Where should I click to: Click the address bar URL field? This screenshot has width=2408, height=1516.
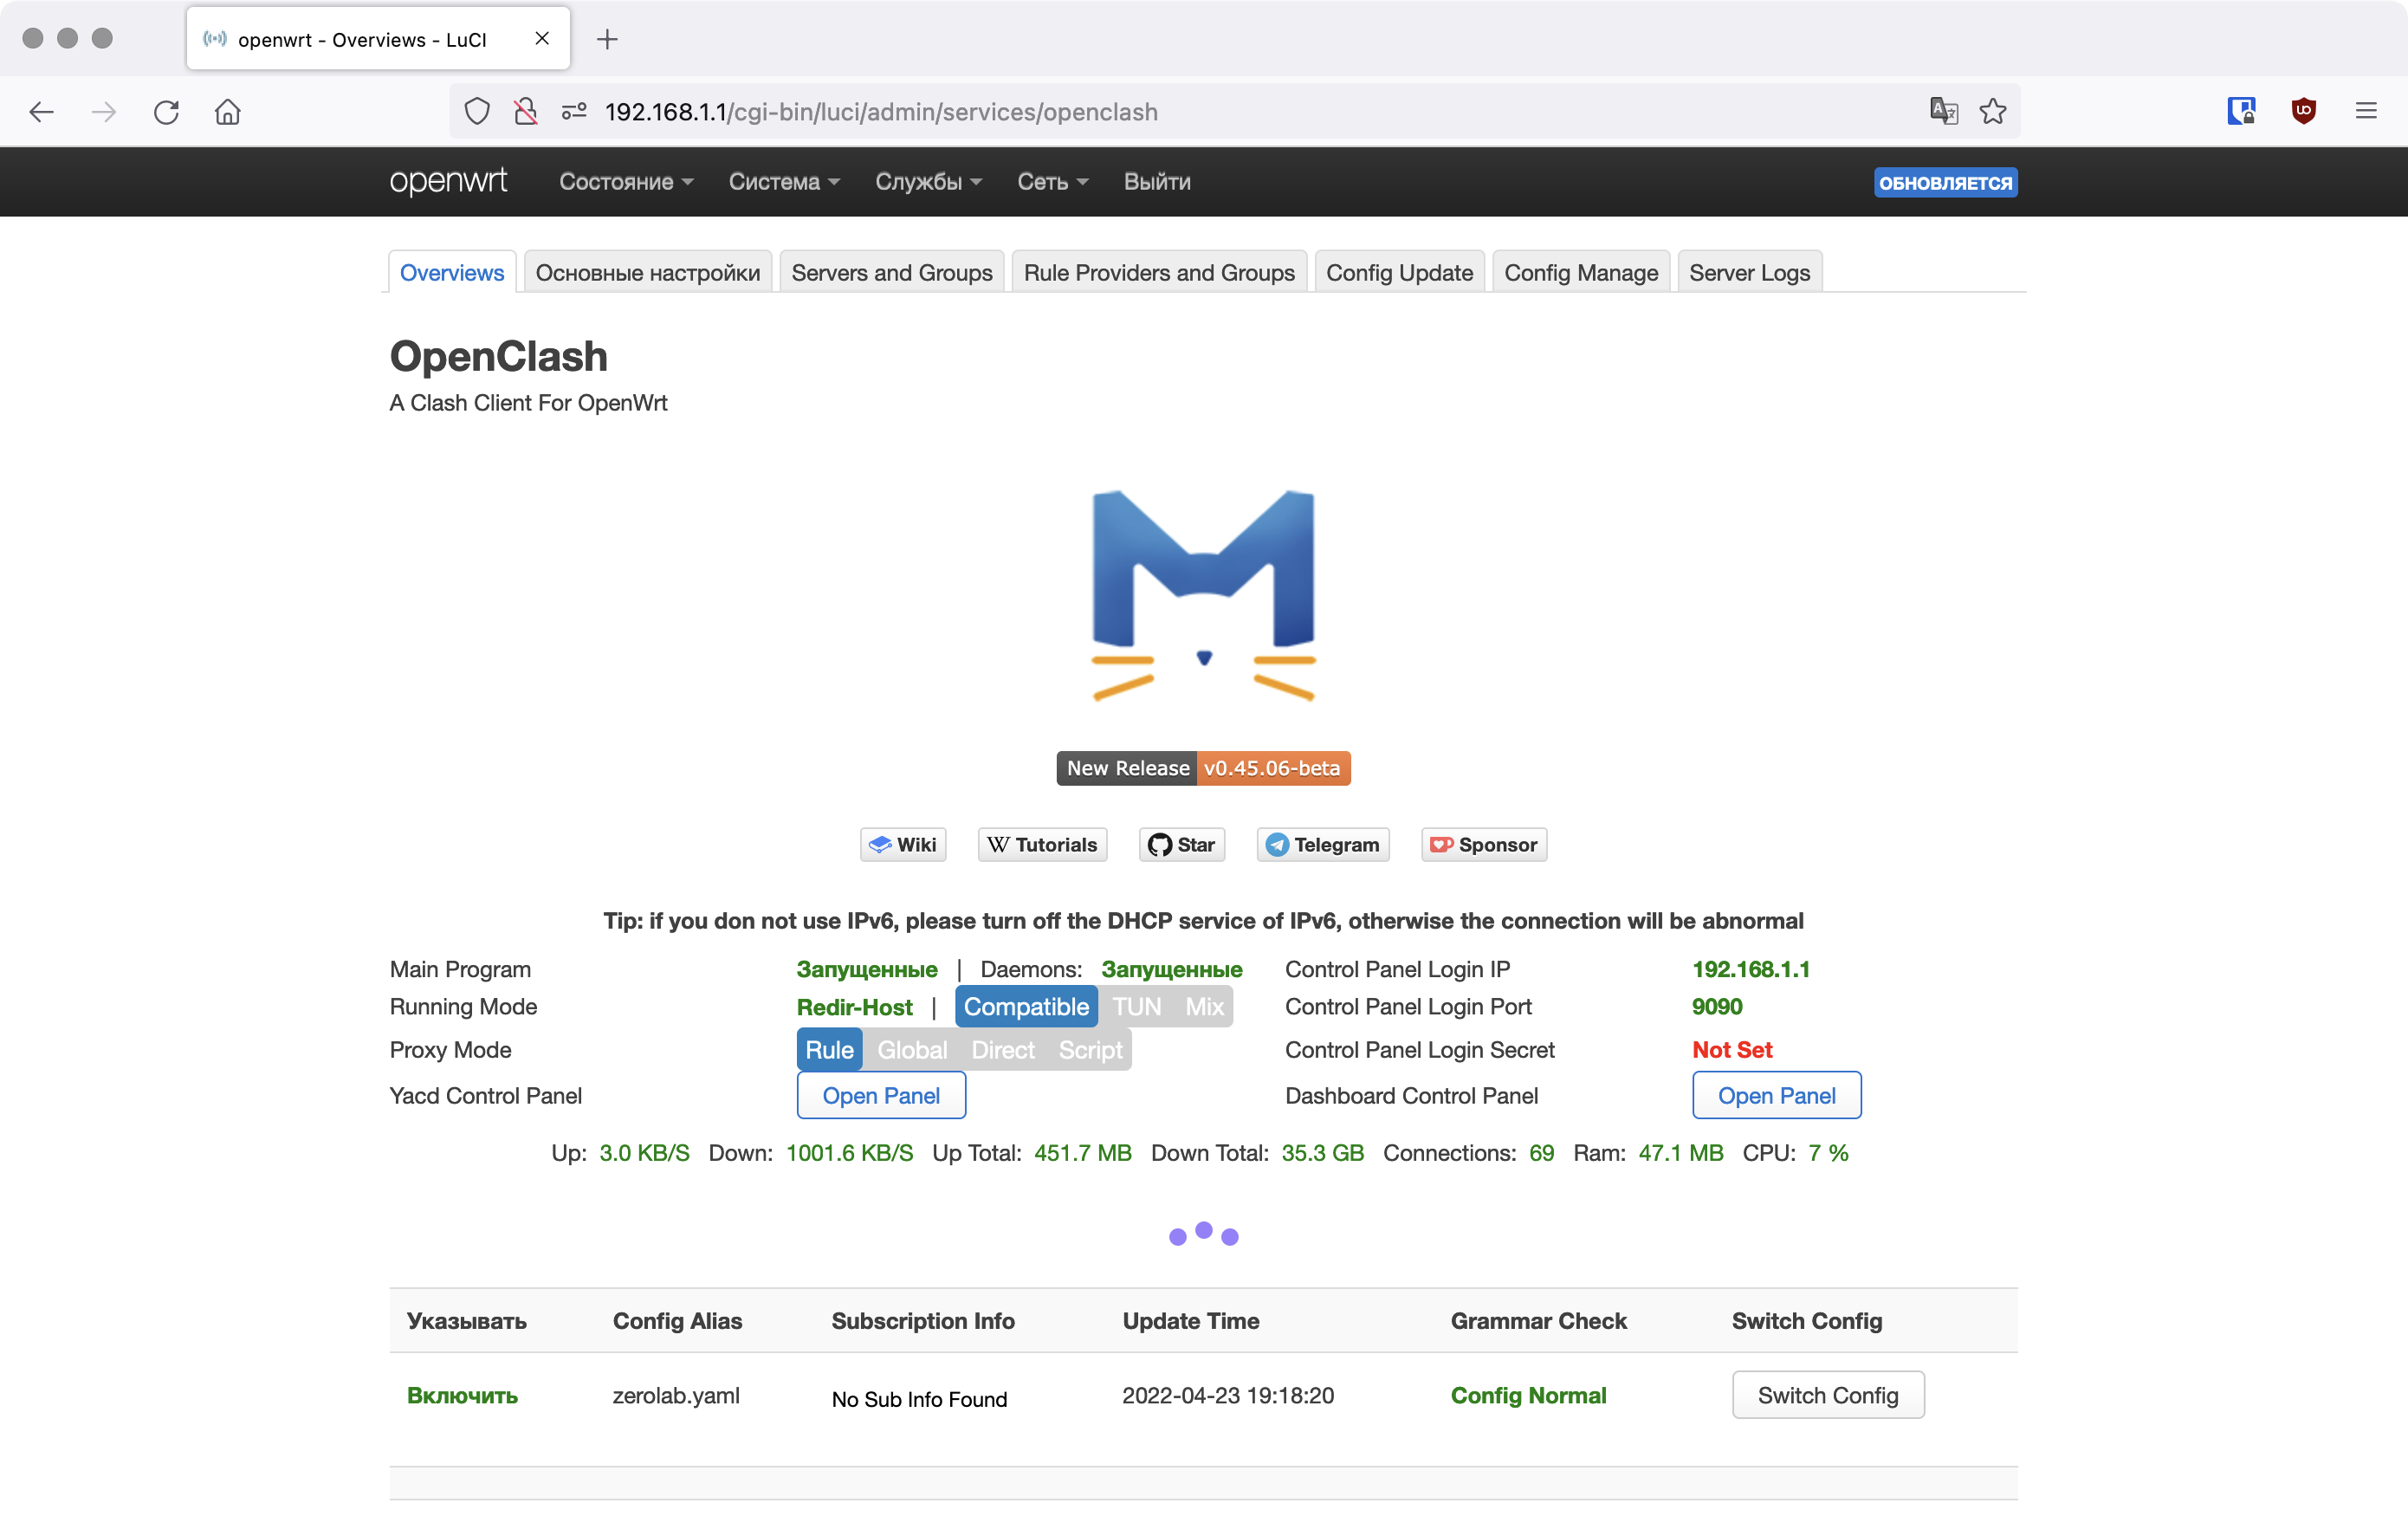coord(1234,111)
